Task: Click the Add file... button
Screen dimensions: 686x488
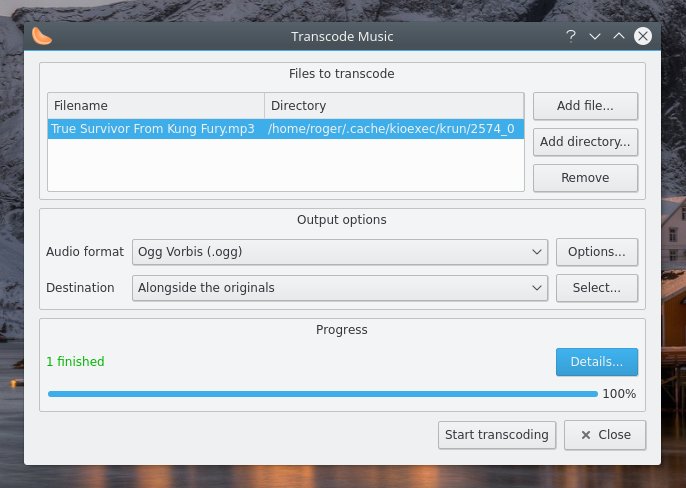Action: click(585, 106)
